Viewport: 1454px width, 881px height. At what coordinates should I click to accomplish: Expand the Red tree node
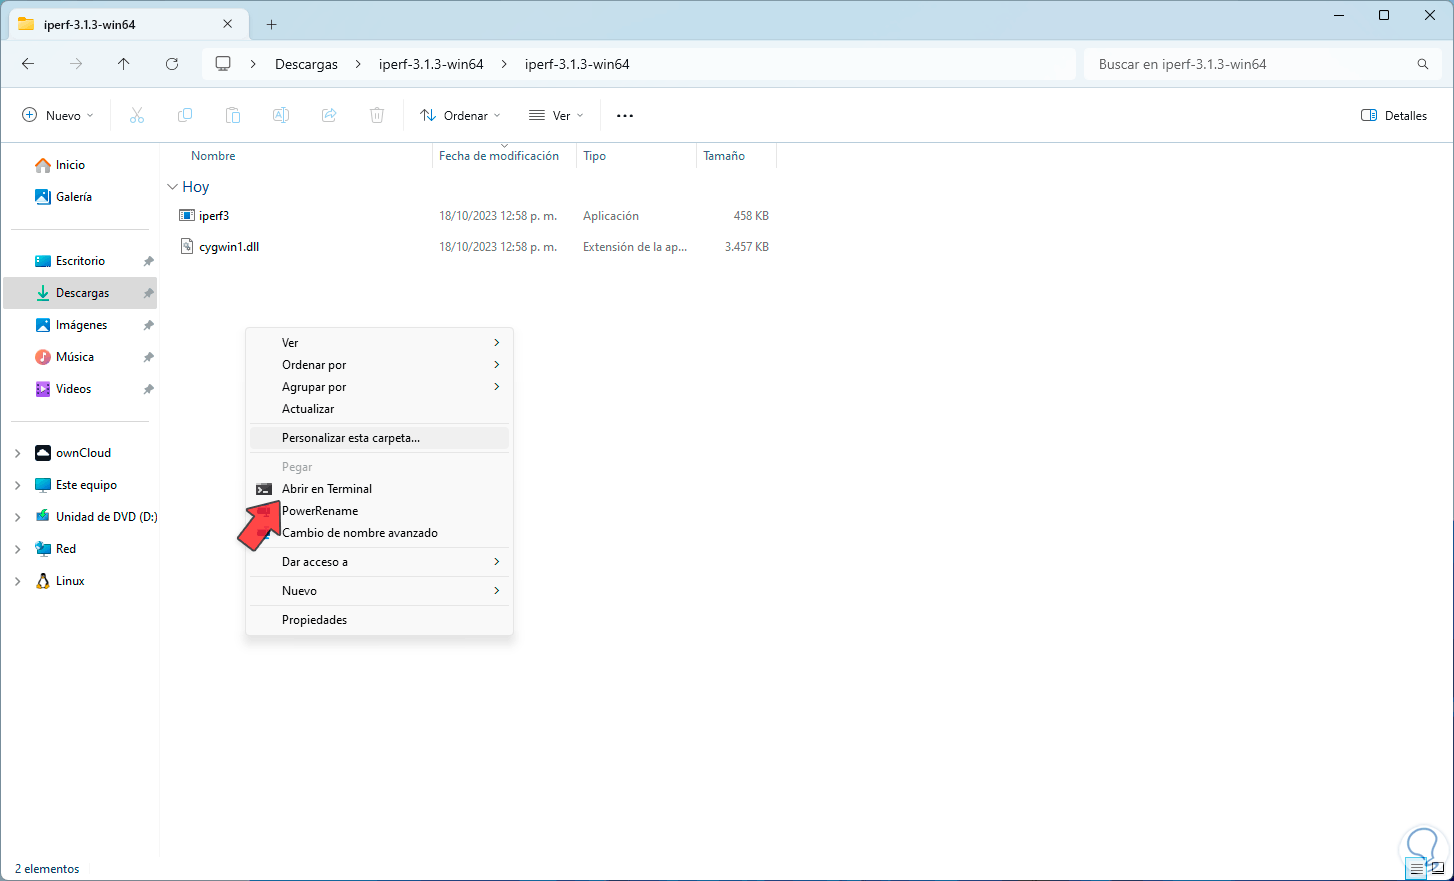[x=17, y=549]
